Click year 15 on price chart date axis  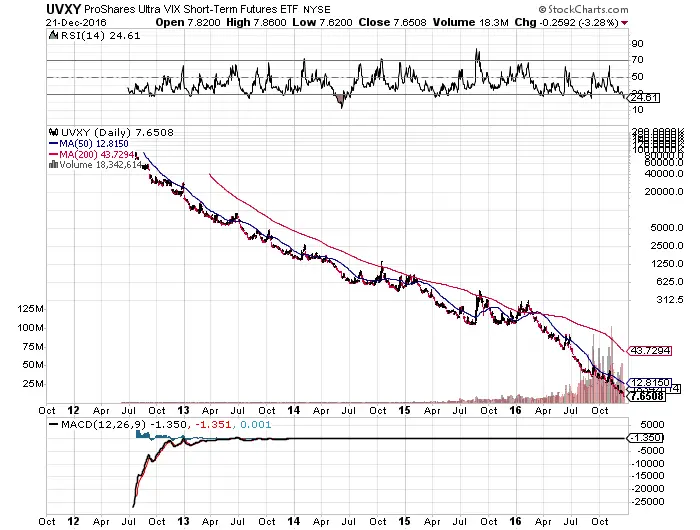[404, 410]
